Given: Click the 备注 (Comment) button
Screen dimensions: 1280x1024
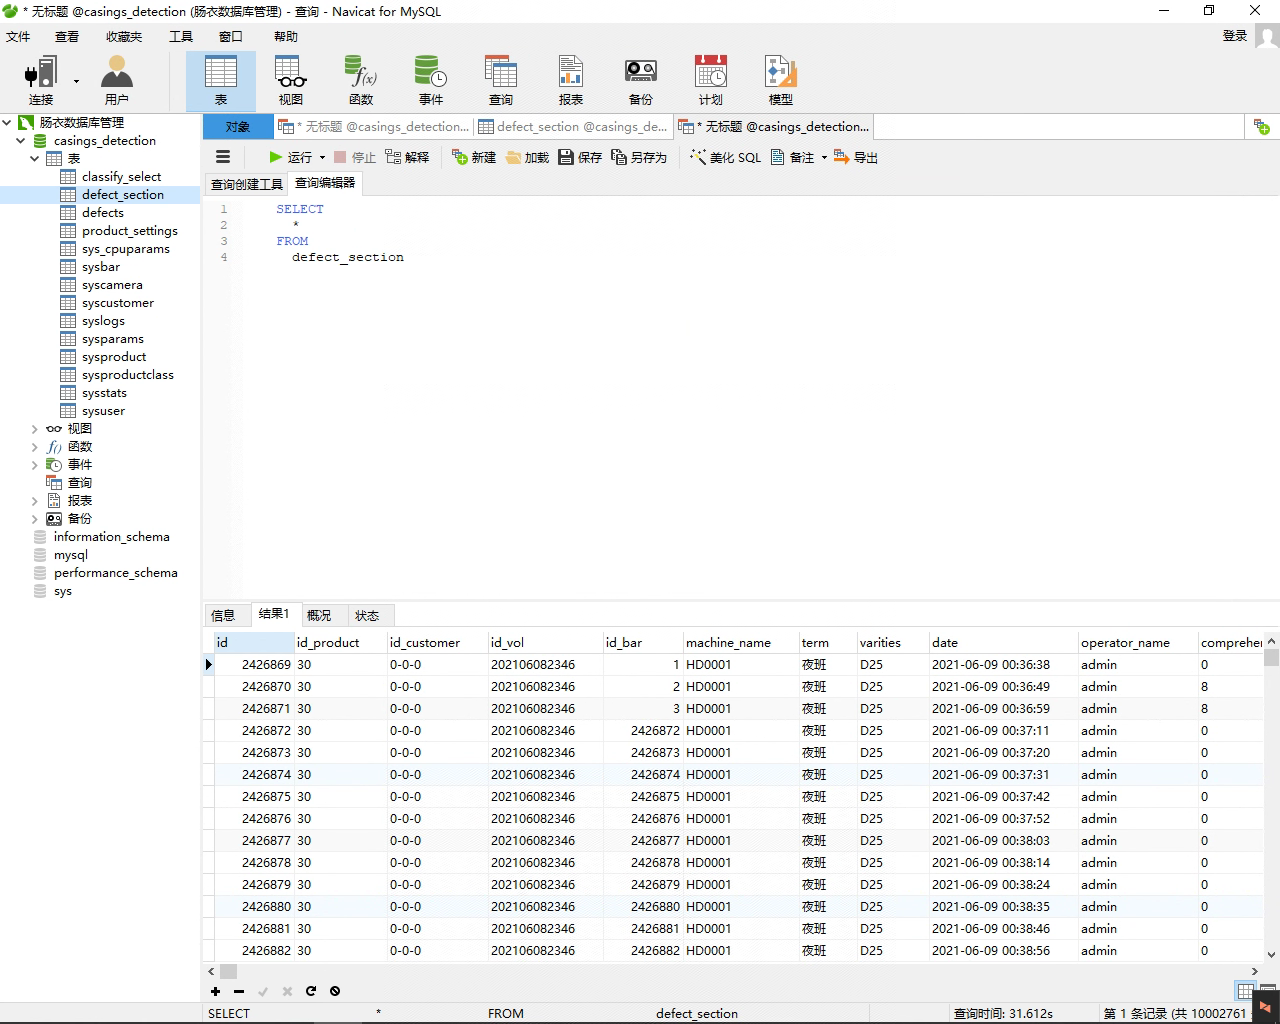Looking at the screenshot, I should (793, 157).
